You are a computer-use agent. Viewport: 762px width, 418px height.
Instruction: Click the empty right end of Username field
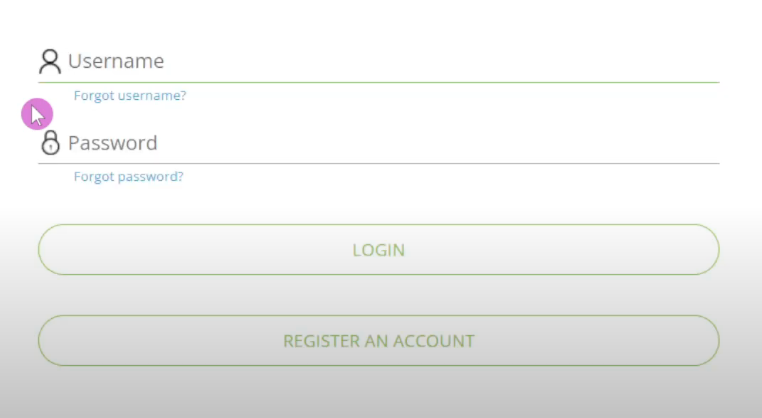click(x=680, y=62)
